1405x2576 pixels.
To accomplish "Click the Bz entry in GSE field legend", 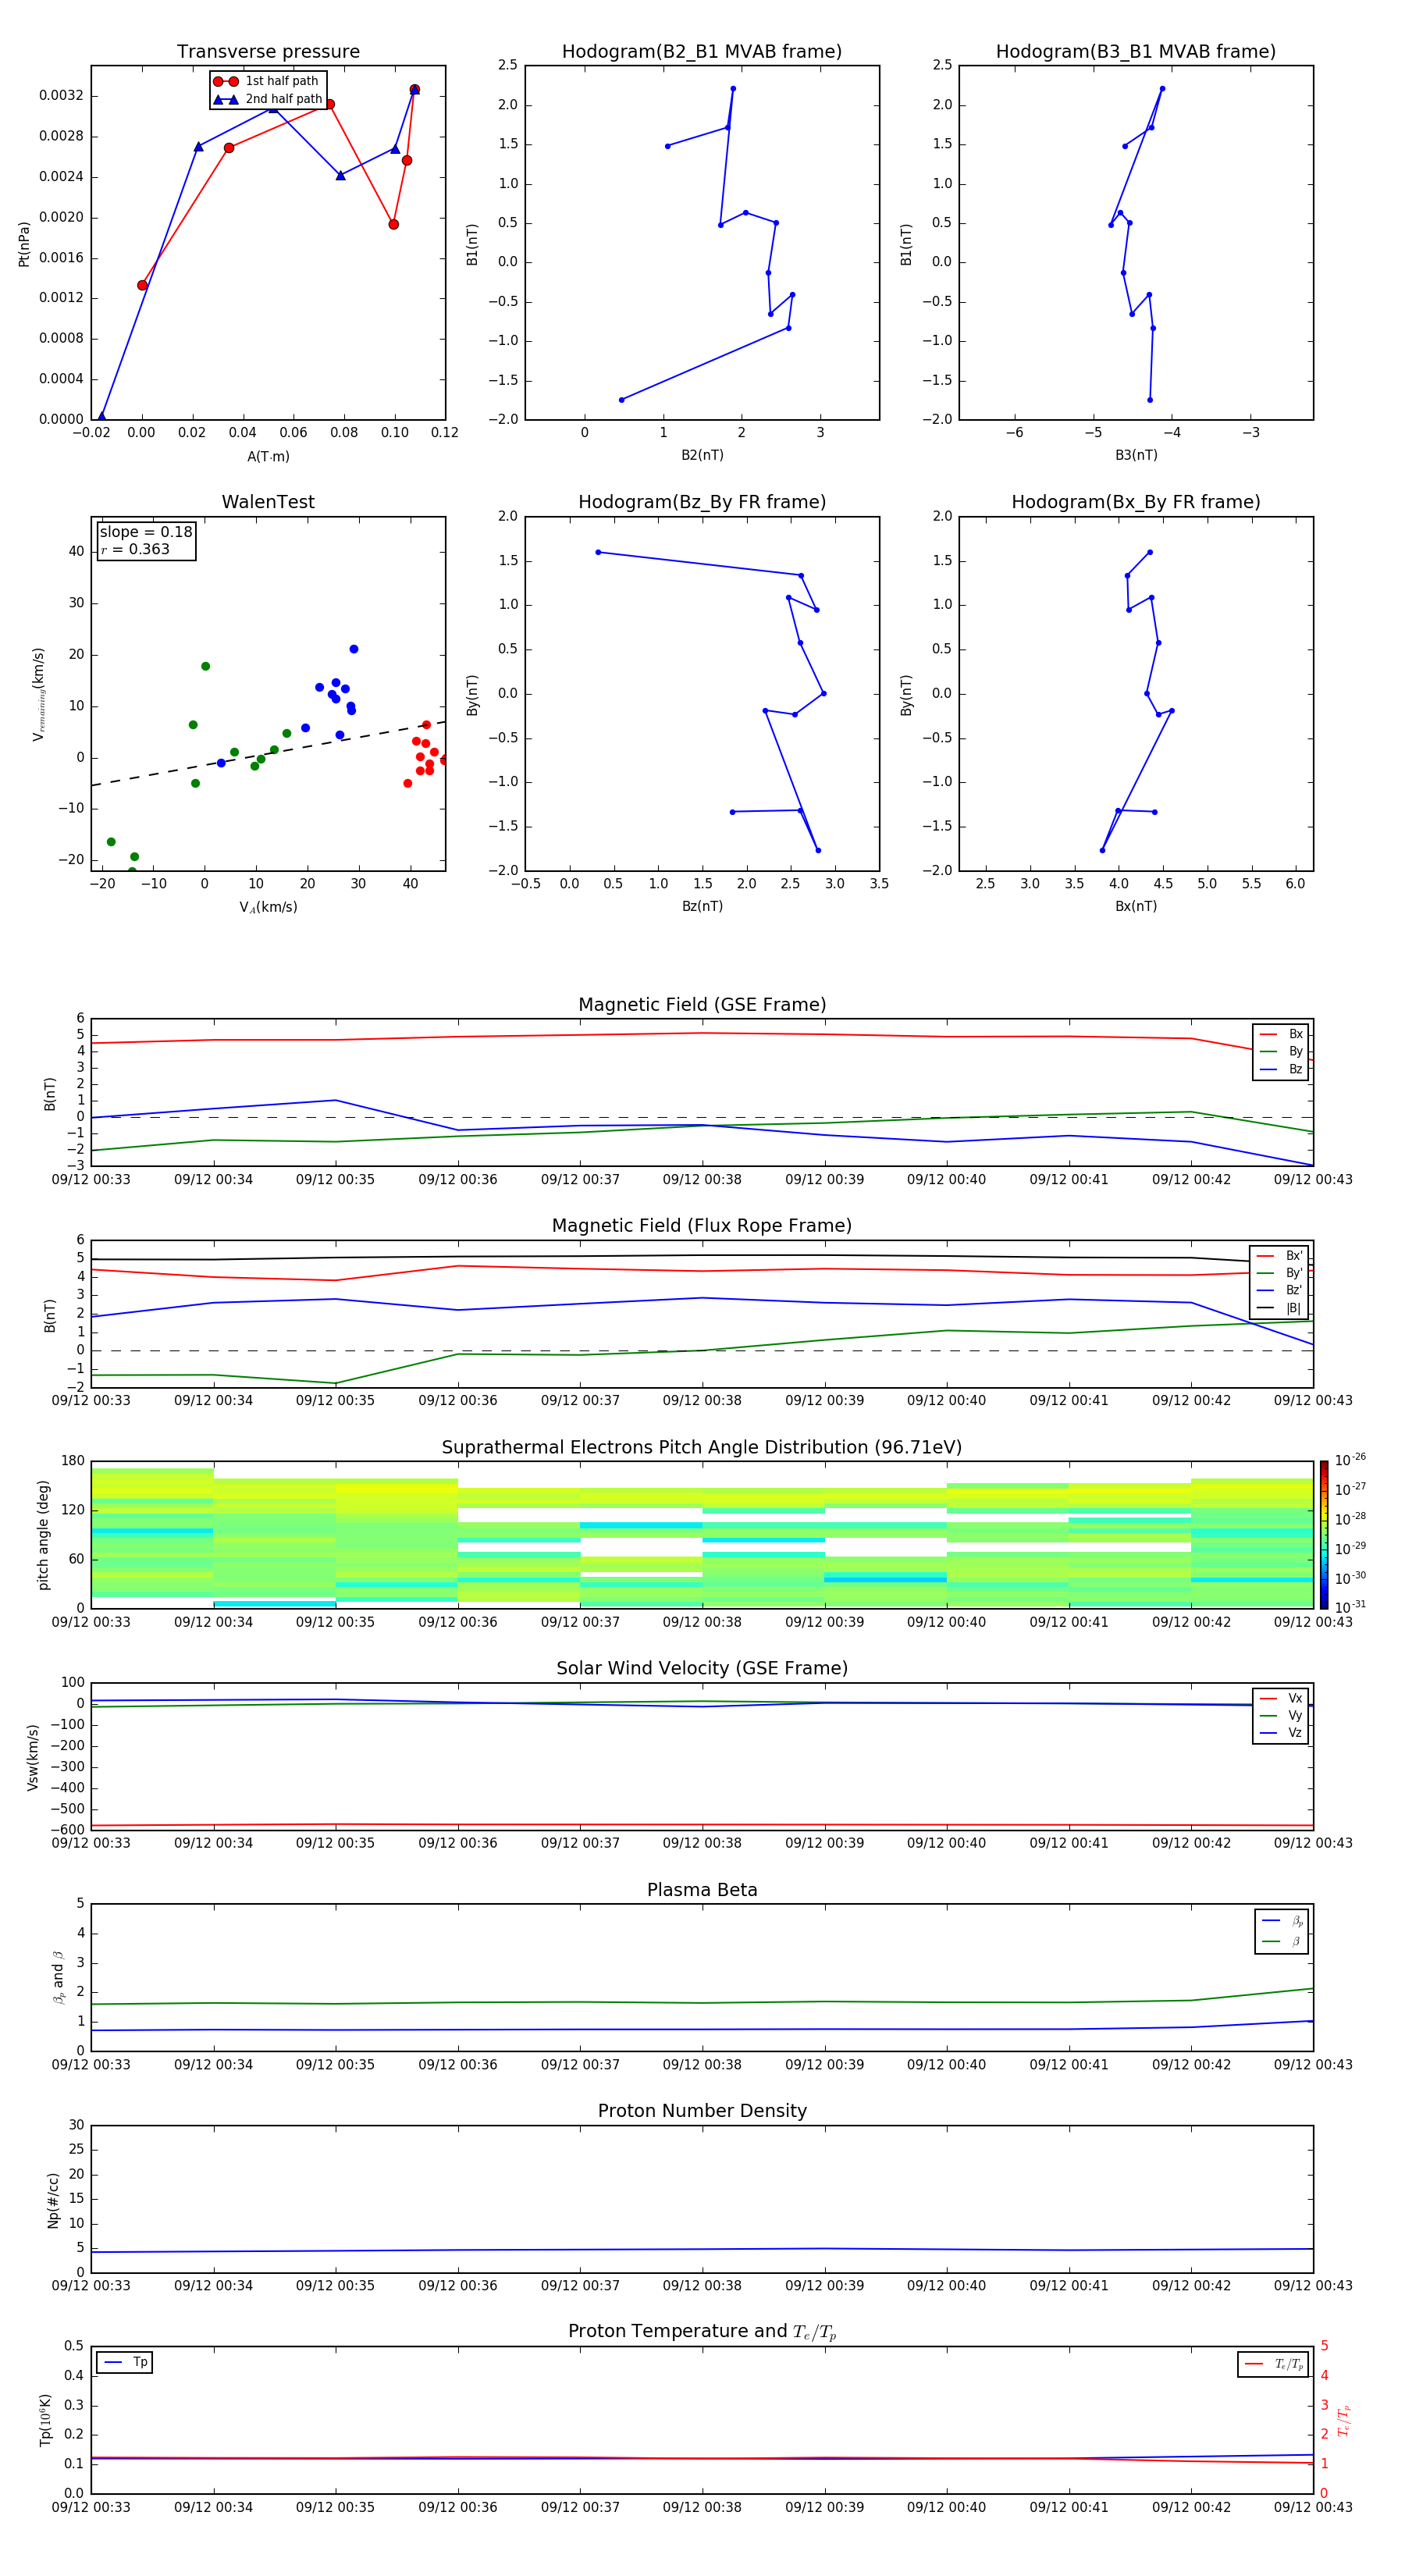I will pyautogui.click(x=1281, y=1069).
